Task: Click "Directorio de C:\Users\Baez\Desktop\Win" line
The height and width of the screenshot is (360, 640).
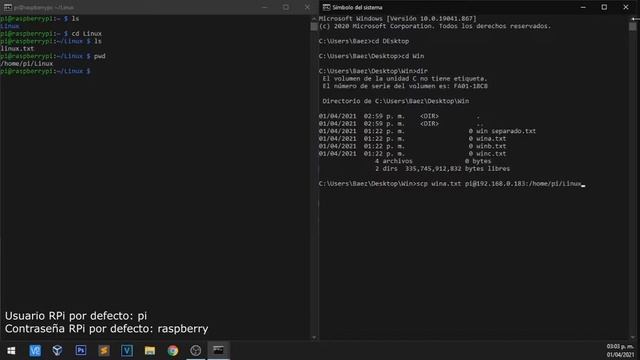Action: point(396,101)
